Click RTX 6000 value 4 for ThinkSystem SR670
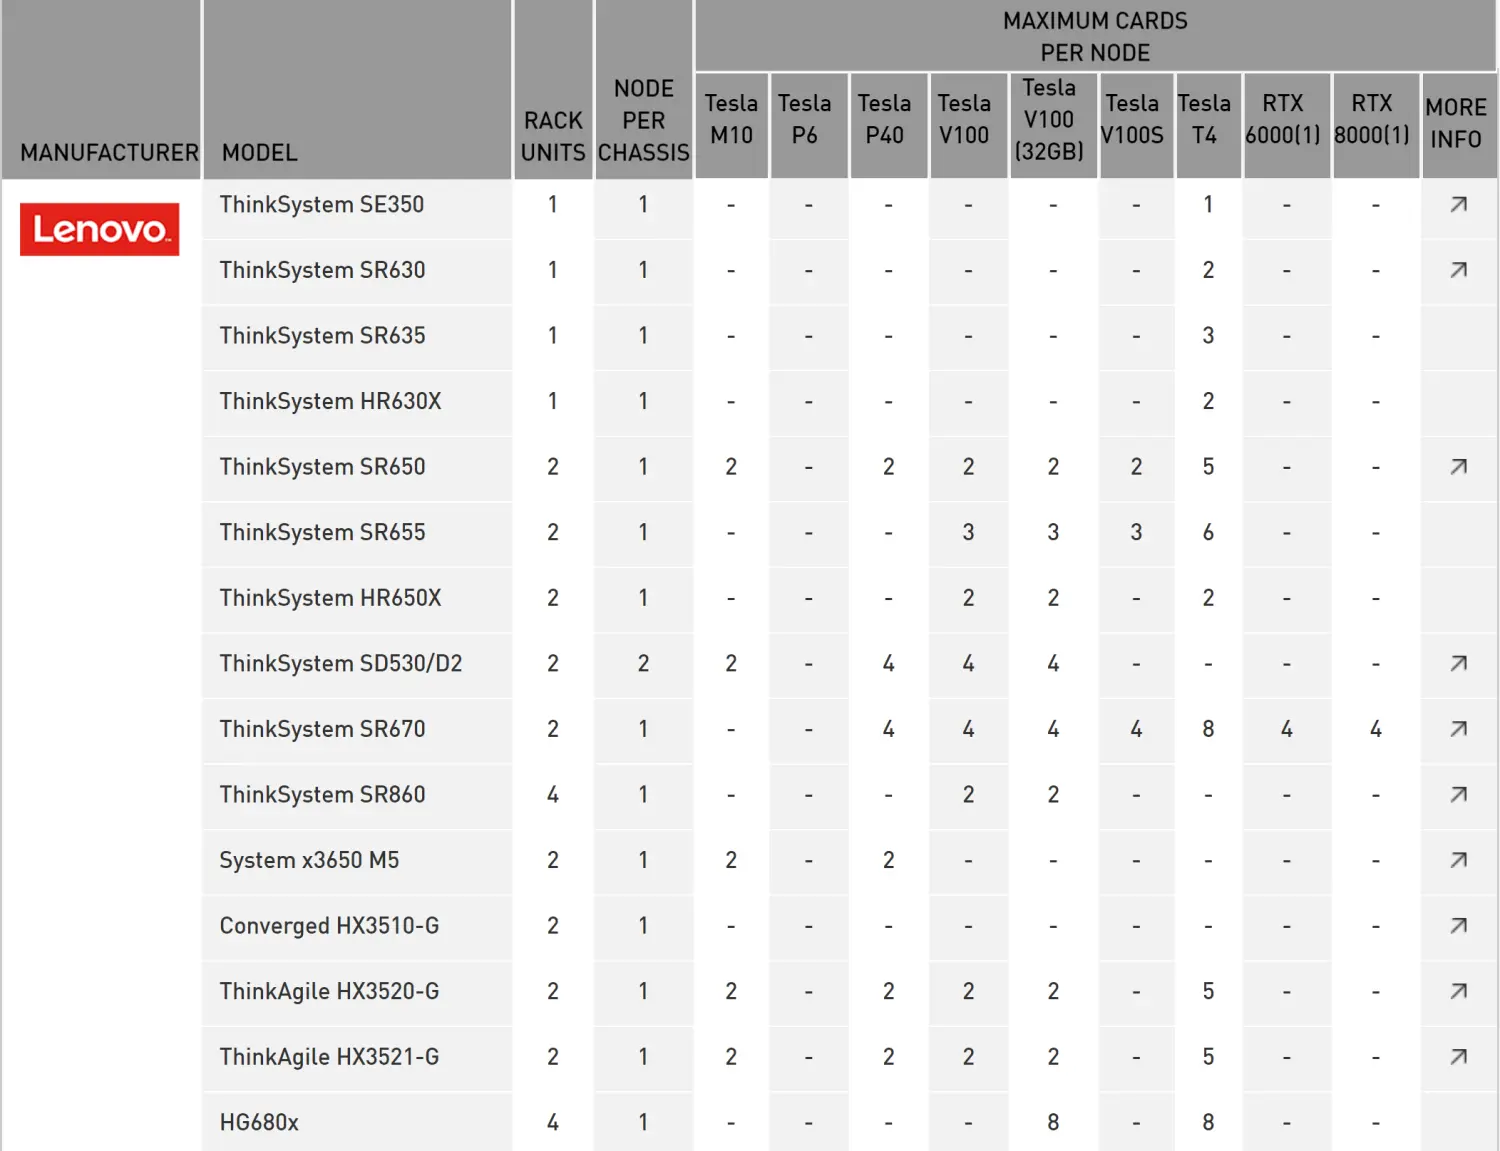This screenshot has width=1500, height=1151. click(x=1286, y=729)
